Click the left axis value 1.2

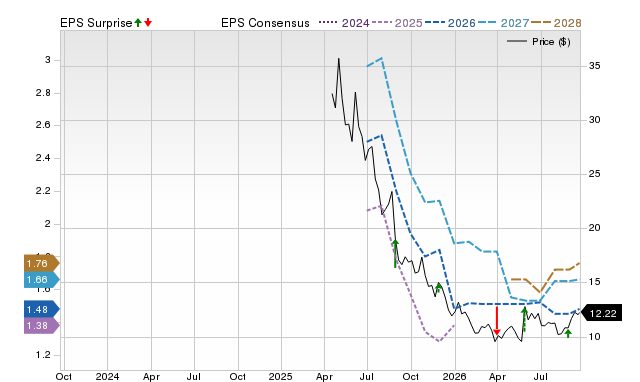point(43,355)
